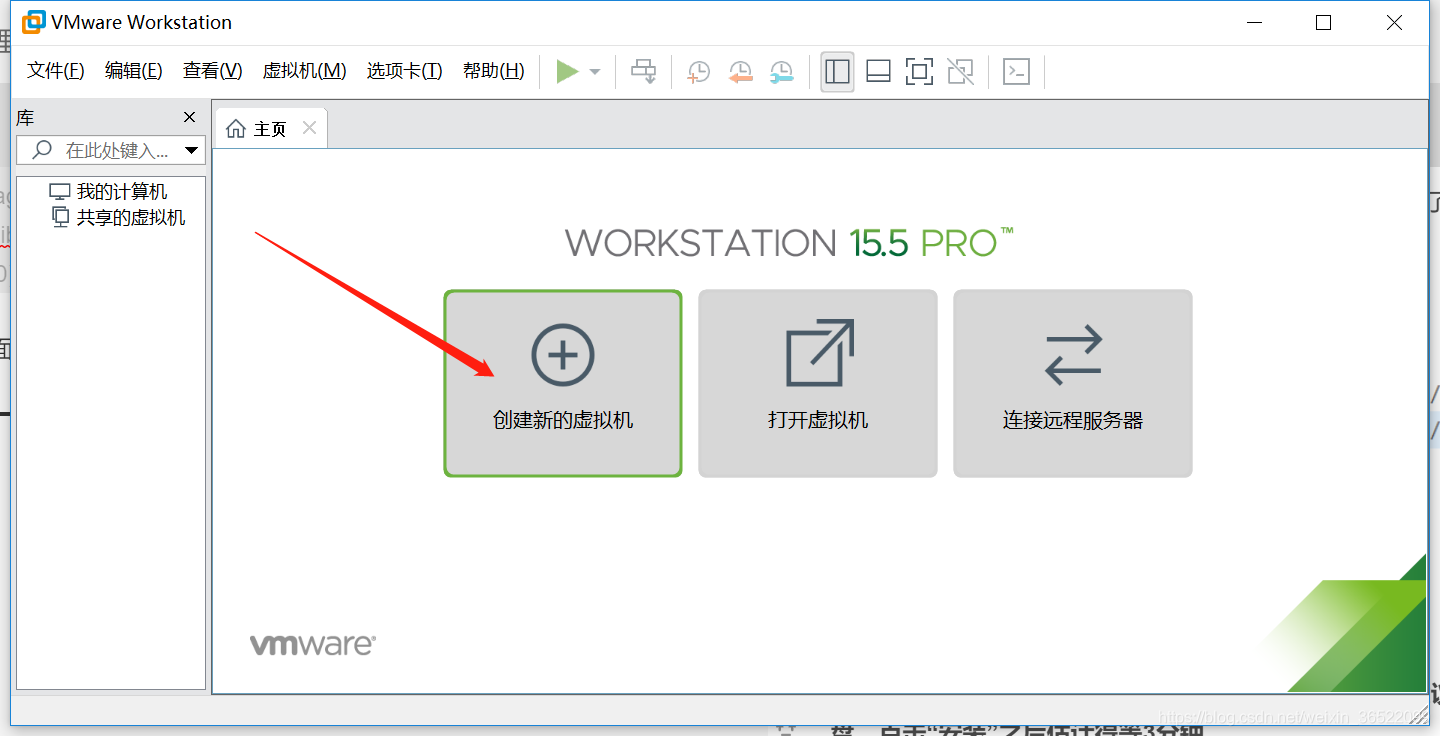Viewport: 1440px width, 736px height.
Task: Open the 查看(V) menu
Action: click(213, 71)
